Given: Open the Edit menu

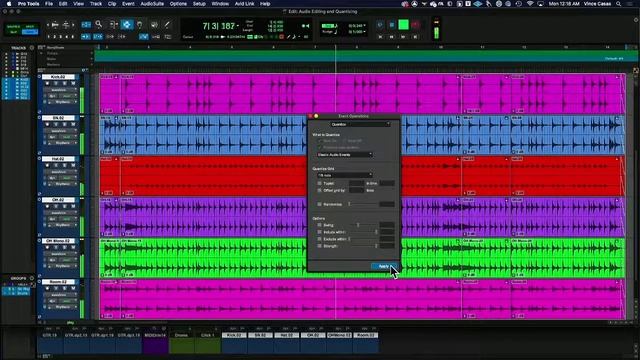Looking at the screenshot, I should (x=63, y=4).
